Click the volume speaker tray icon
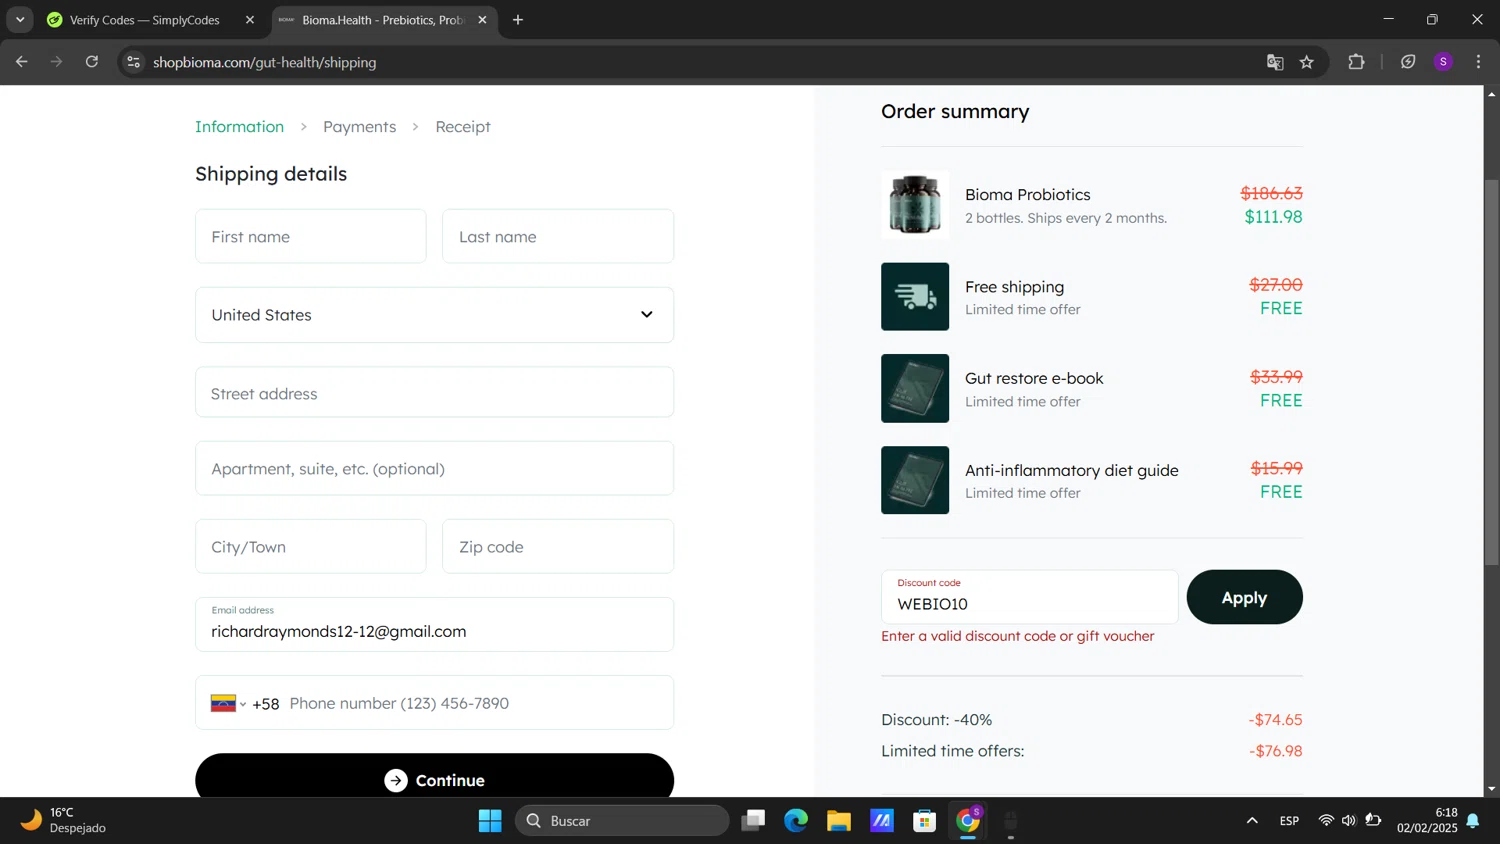Image resolution: width=1500 pixels, height=844 pixels. click(1349, 821)
